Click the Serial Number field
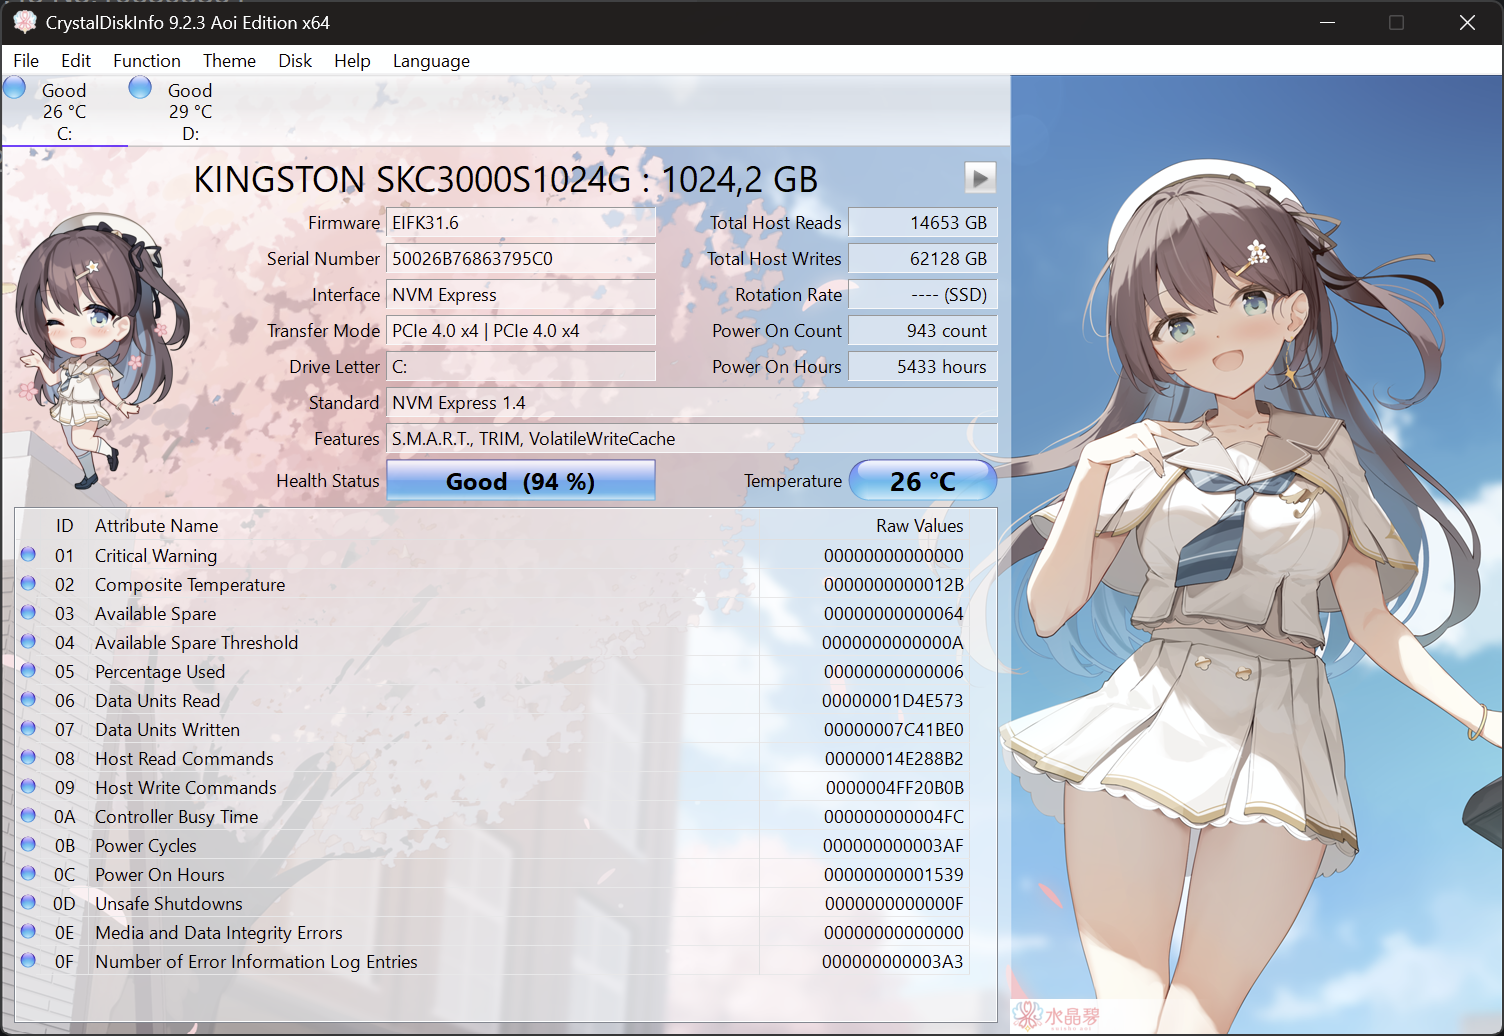The width and height of the screenshot is (1504, 1036). coord(520,259)
